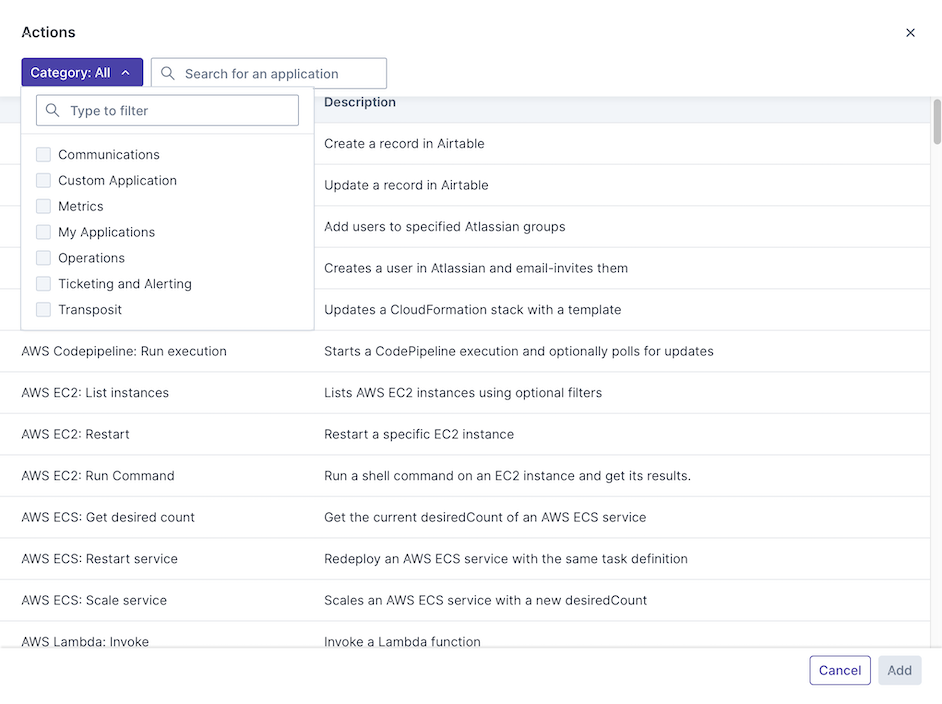Check the Transposit category checkbox

point(43,310)
